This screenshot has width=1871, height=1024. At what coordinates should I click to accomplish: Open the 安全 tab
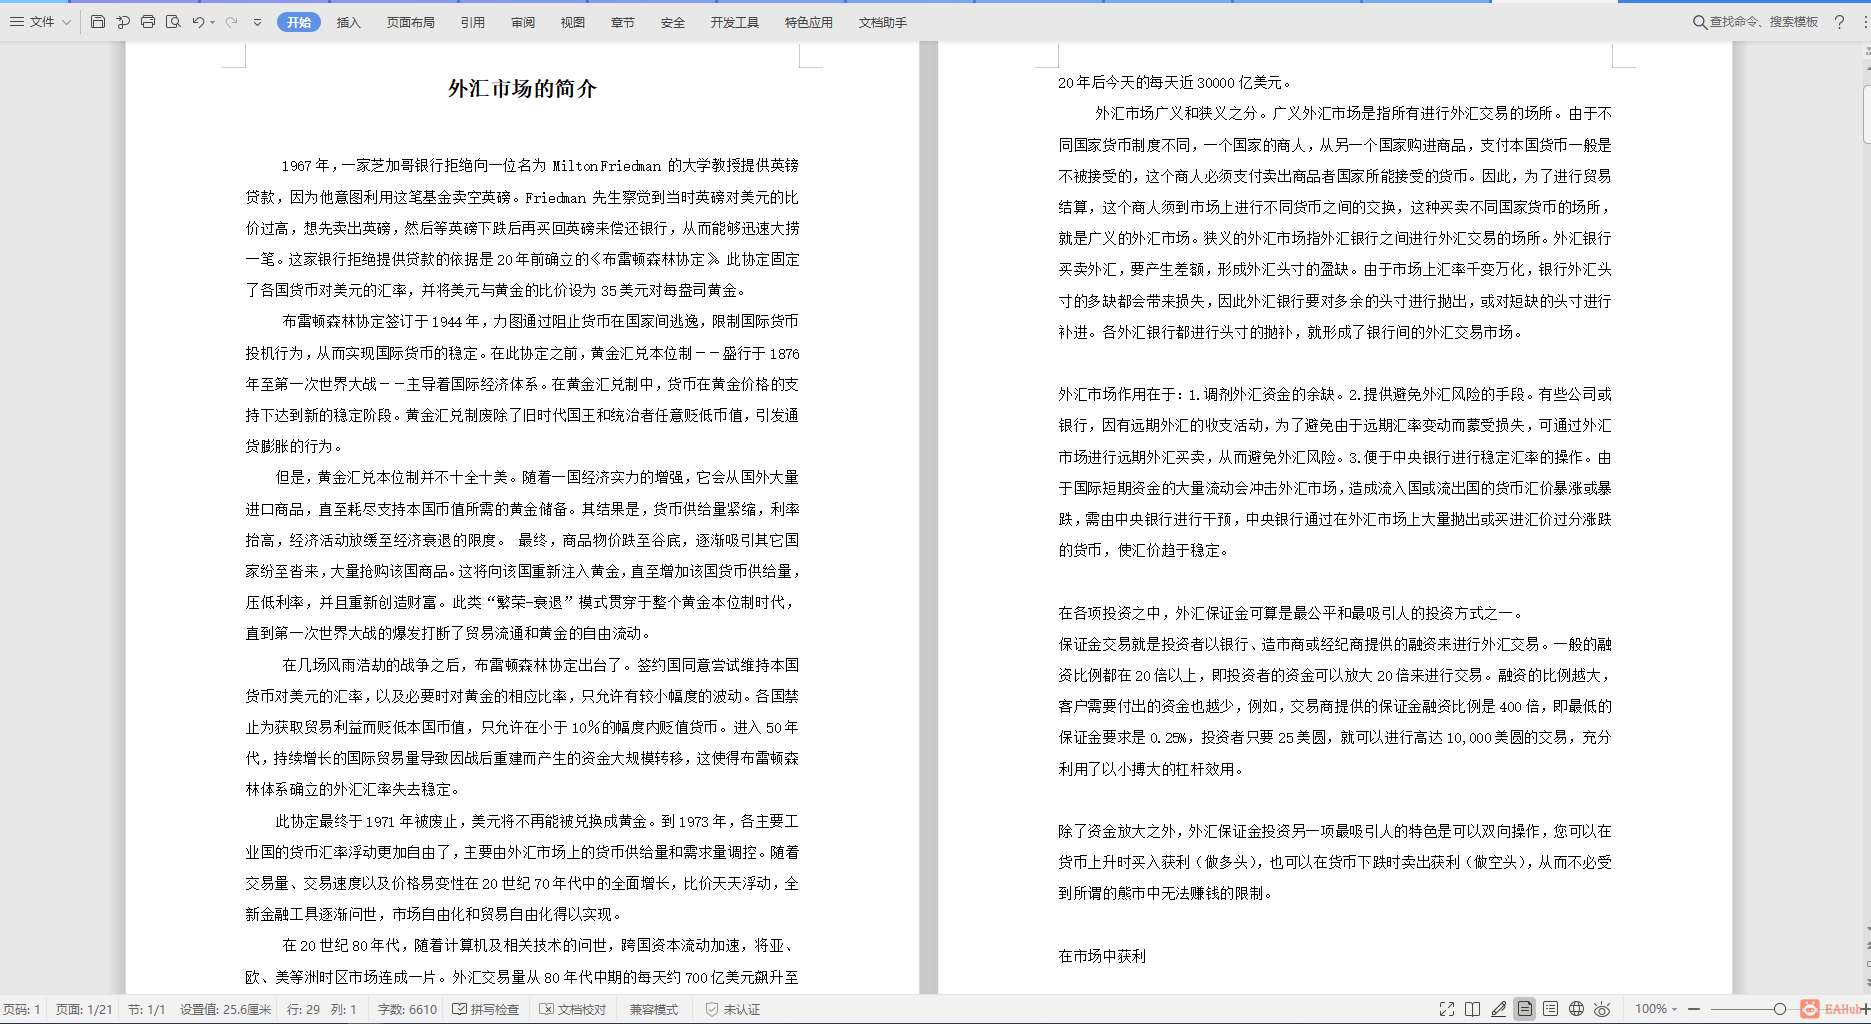point(673,22)
